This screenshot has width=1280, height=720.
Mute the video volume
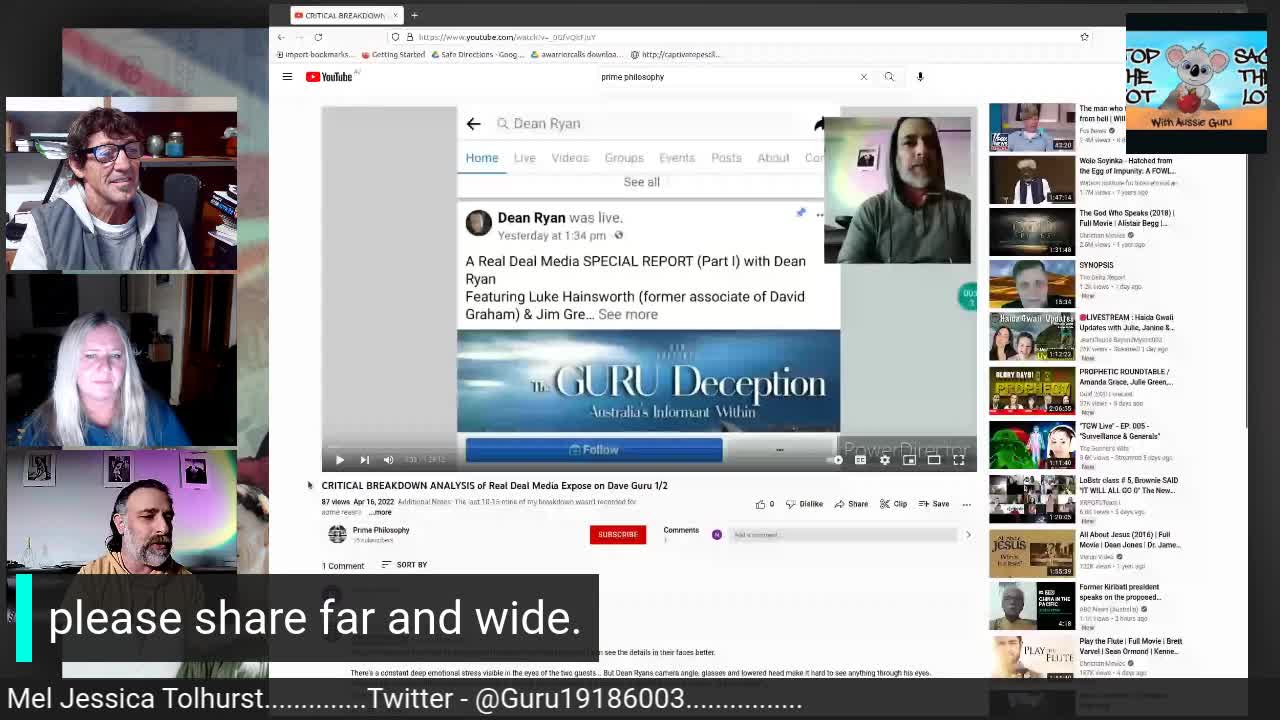click(x=389, y=460)
